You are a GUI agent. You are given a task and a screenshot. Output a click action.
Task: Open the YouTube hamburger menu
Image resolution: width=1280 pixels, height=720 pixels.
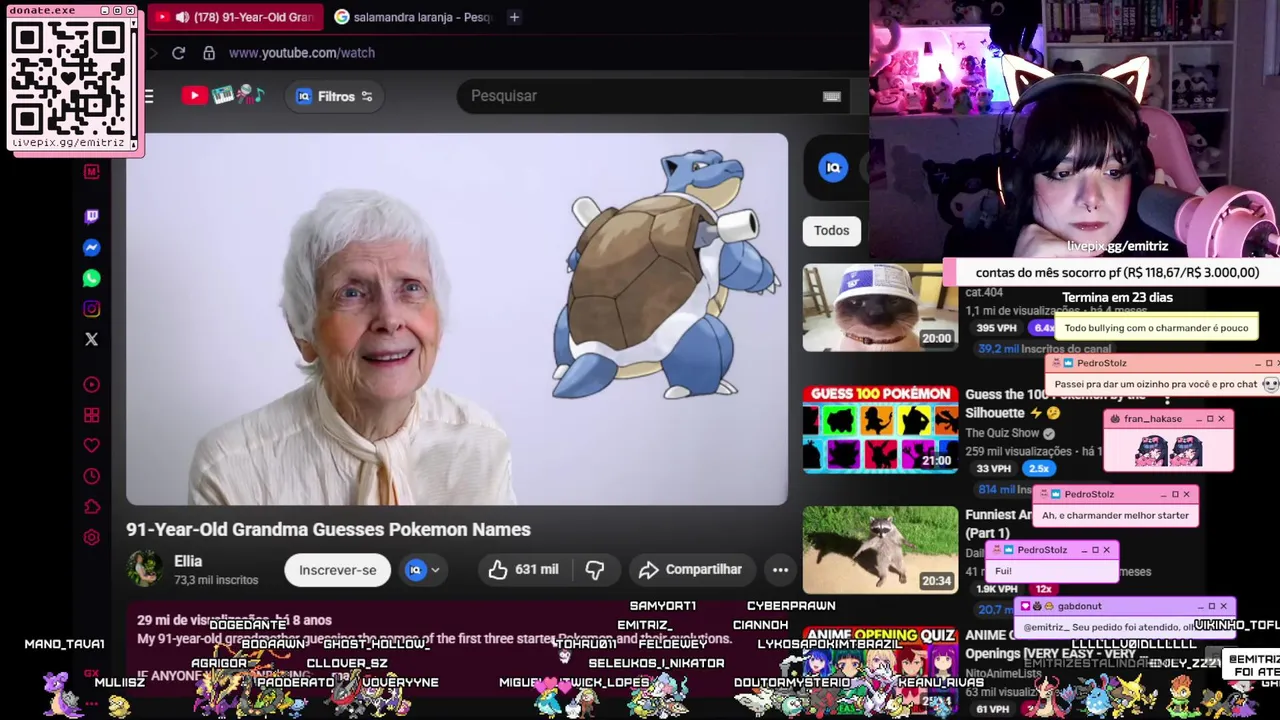[149, 96]
